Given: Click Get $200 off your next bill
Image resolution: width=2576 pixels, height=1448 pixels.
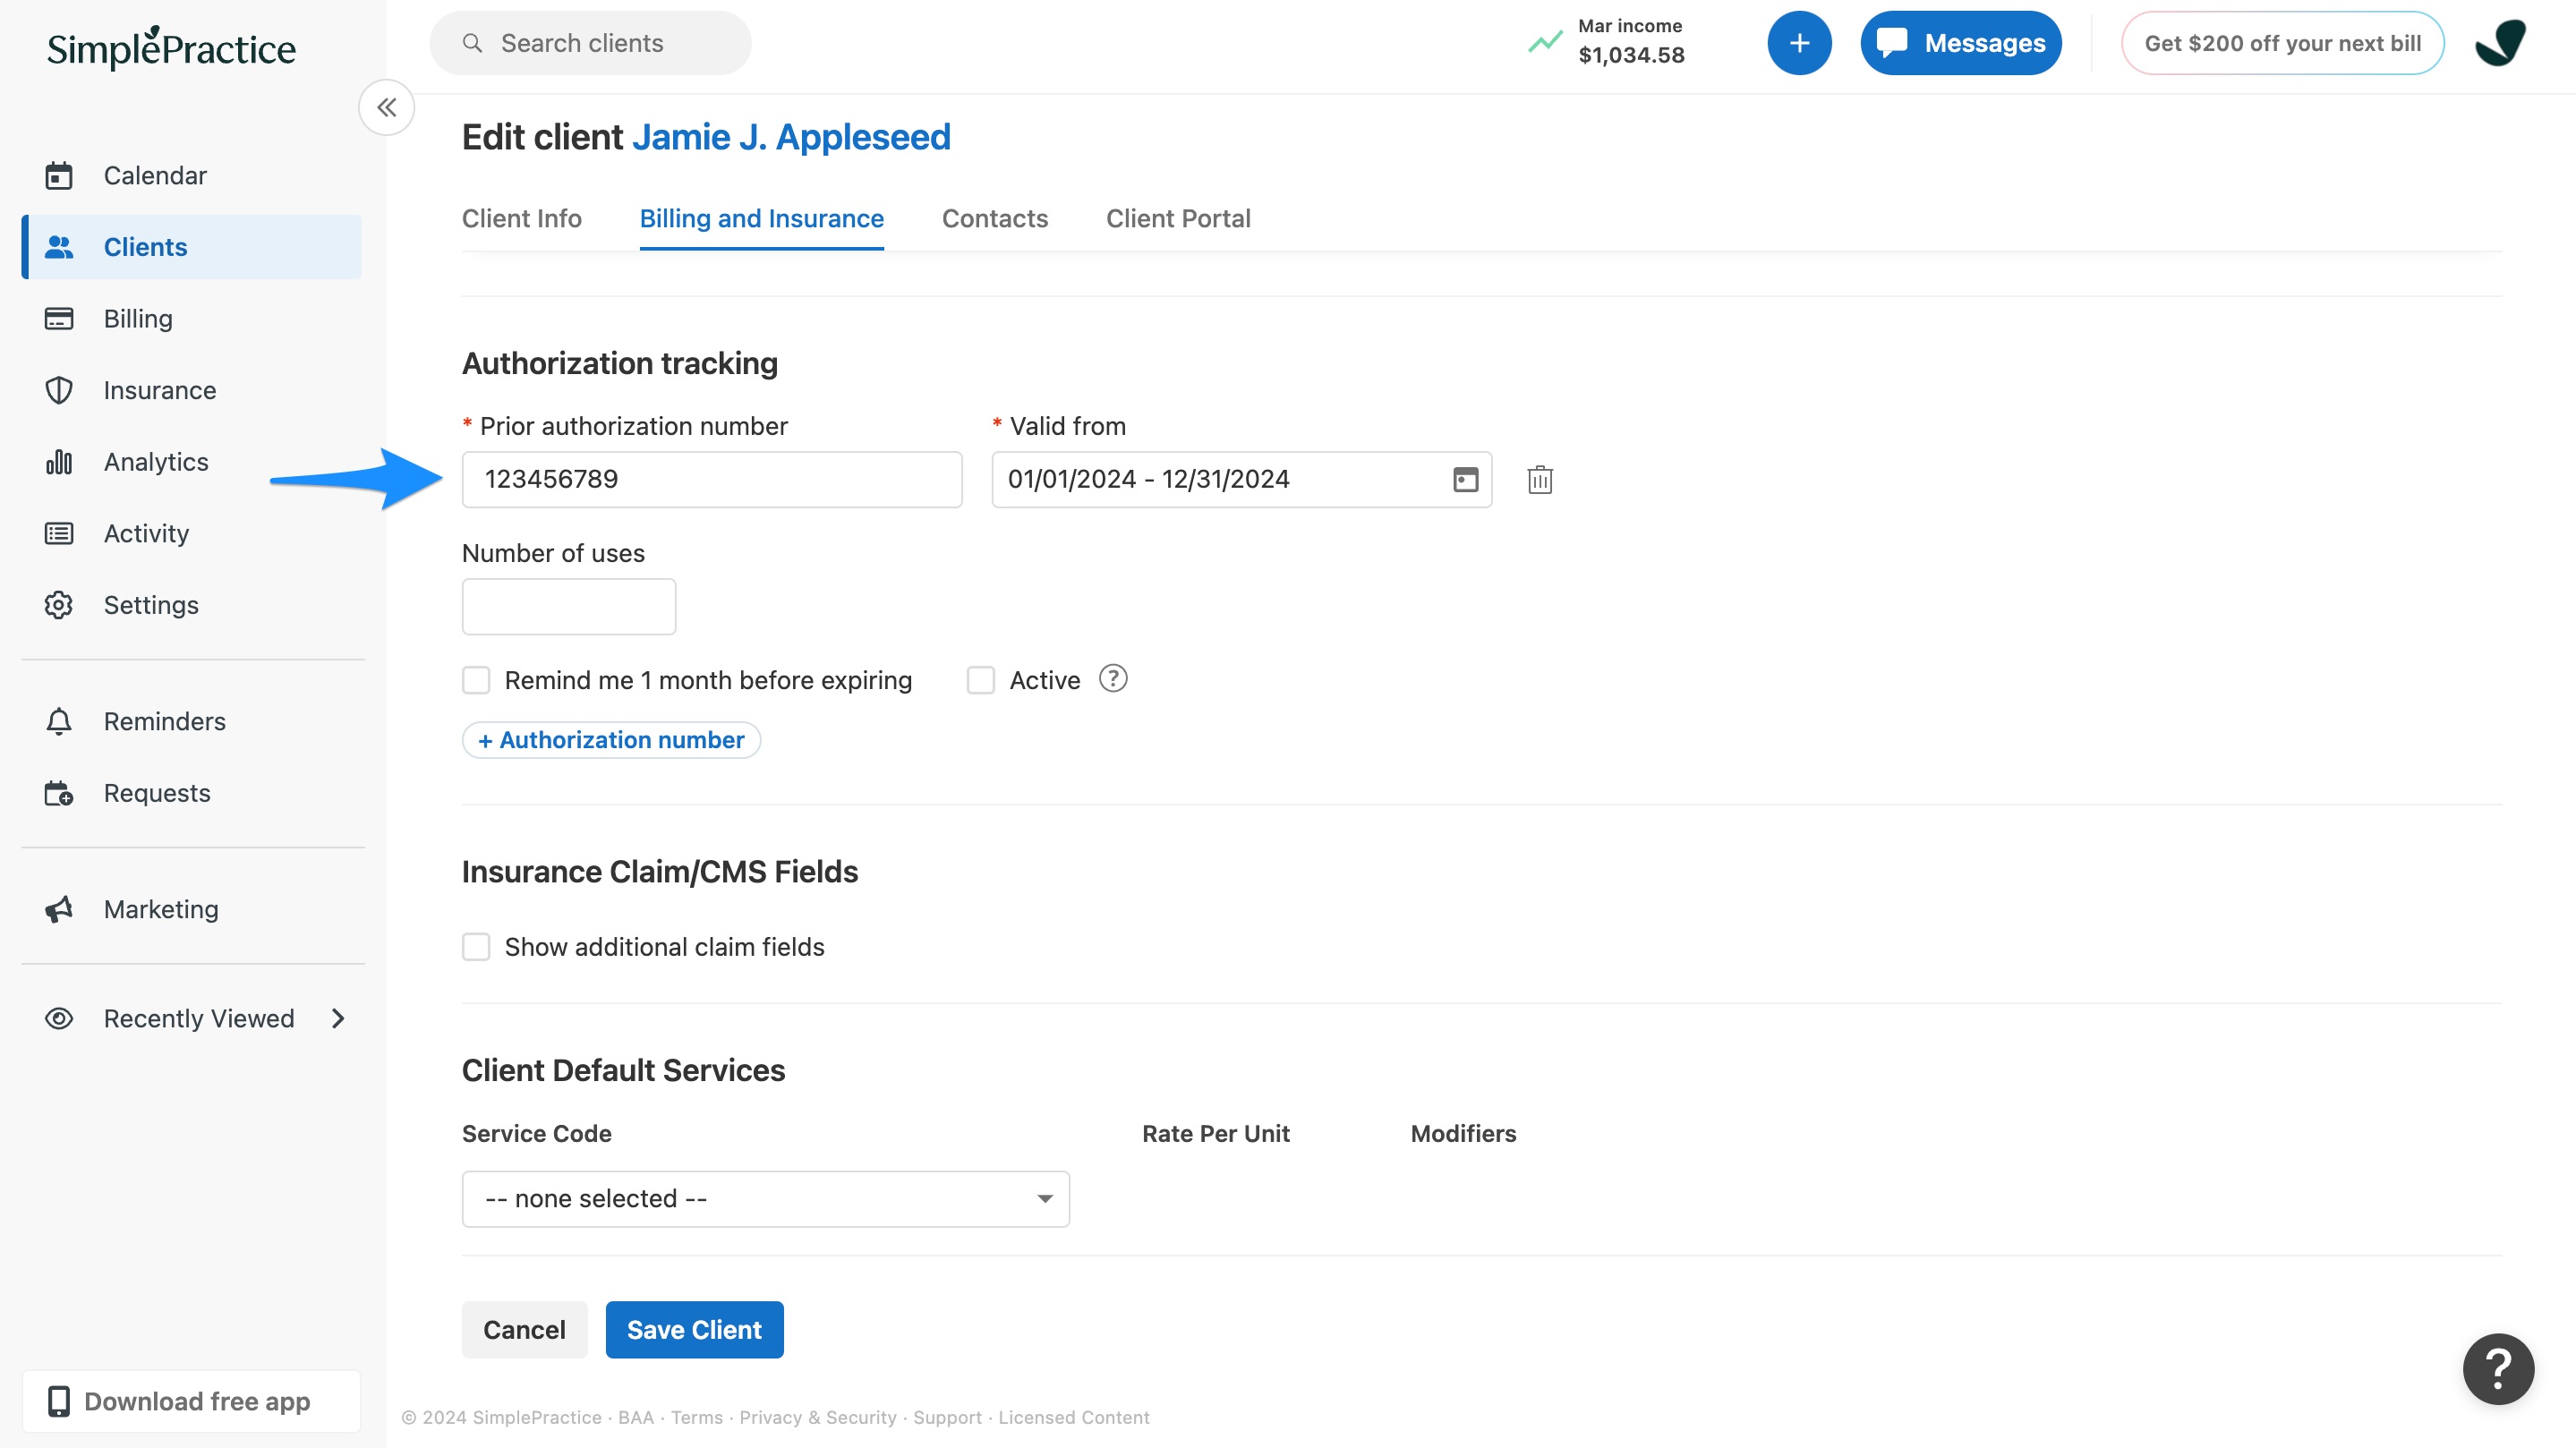Looking at the screenshot, I should [x=2282, y=43].
